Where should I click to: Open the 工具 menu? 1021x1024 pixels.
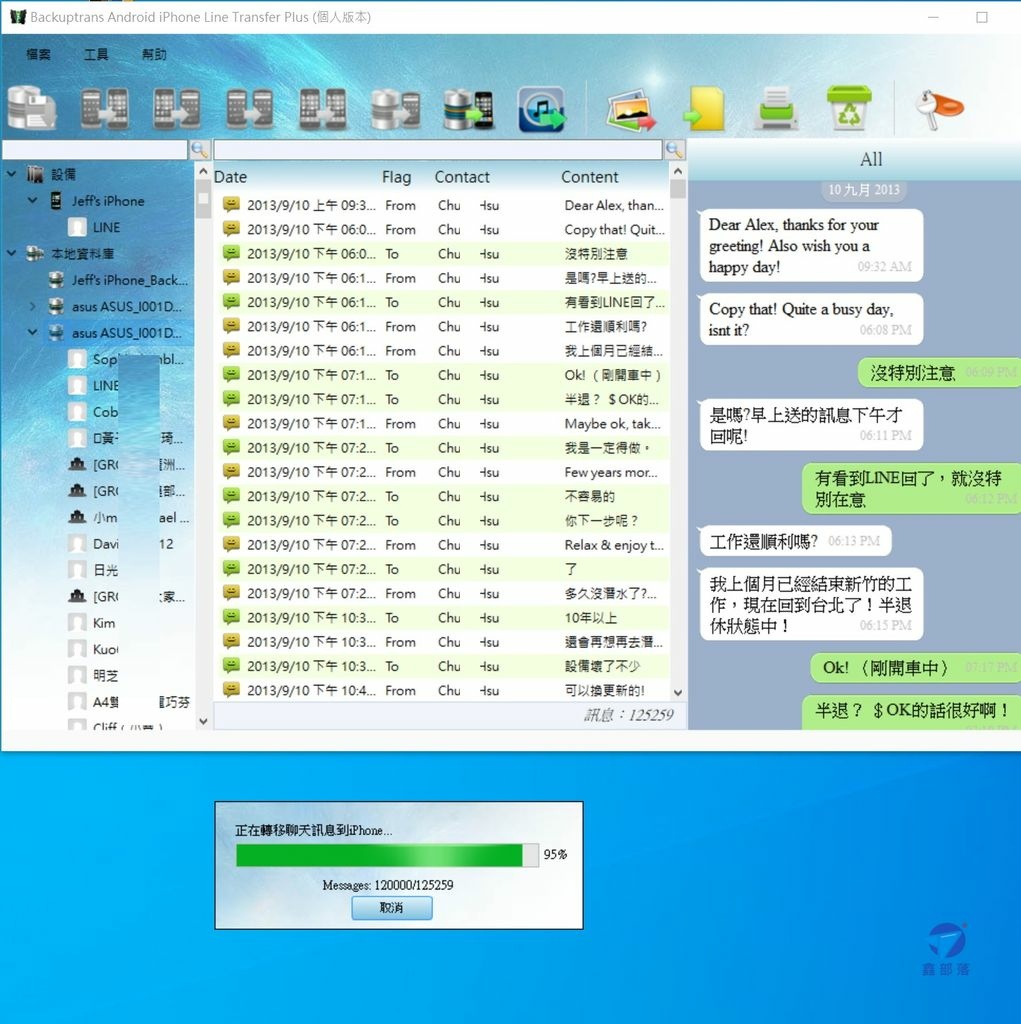click(x=96, y=54)
